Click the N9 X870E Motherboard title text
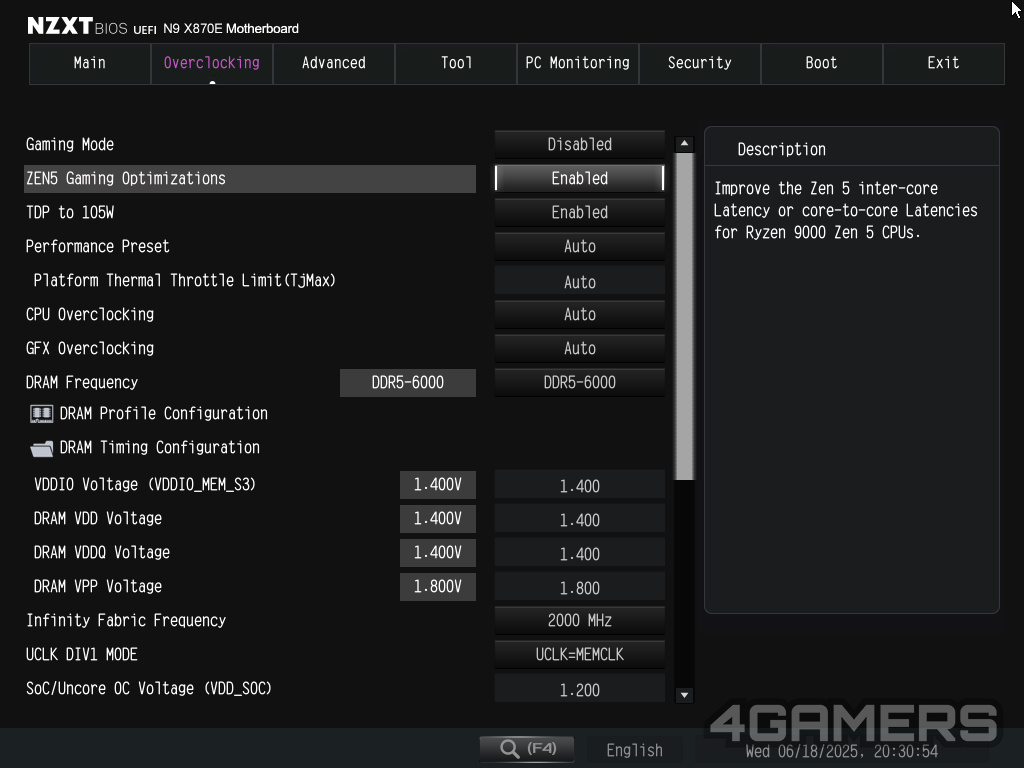Image resolution: width=1024 pixels, height=768 pixels. 231,29
